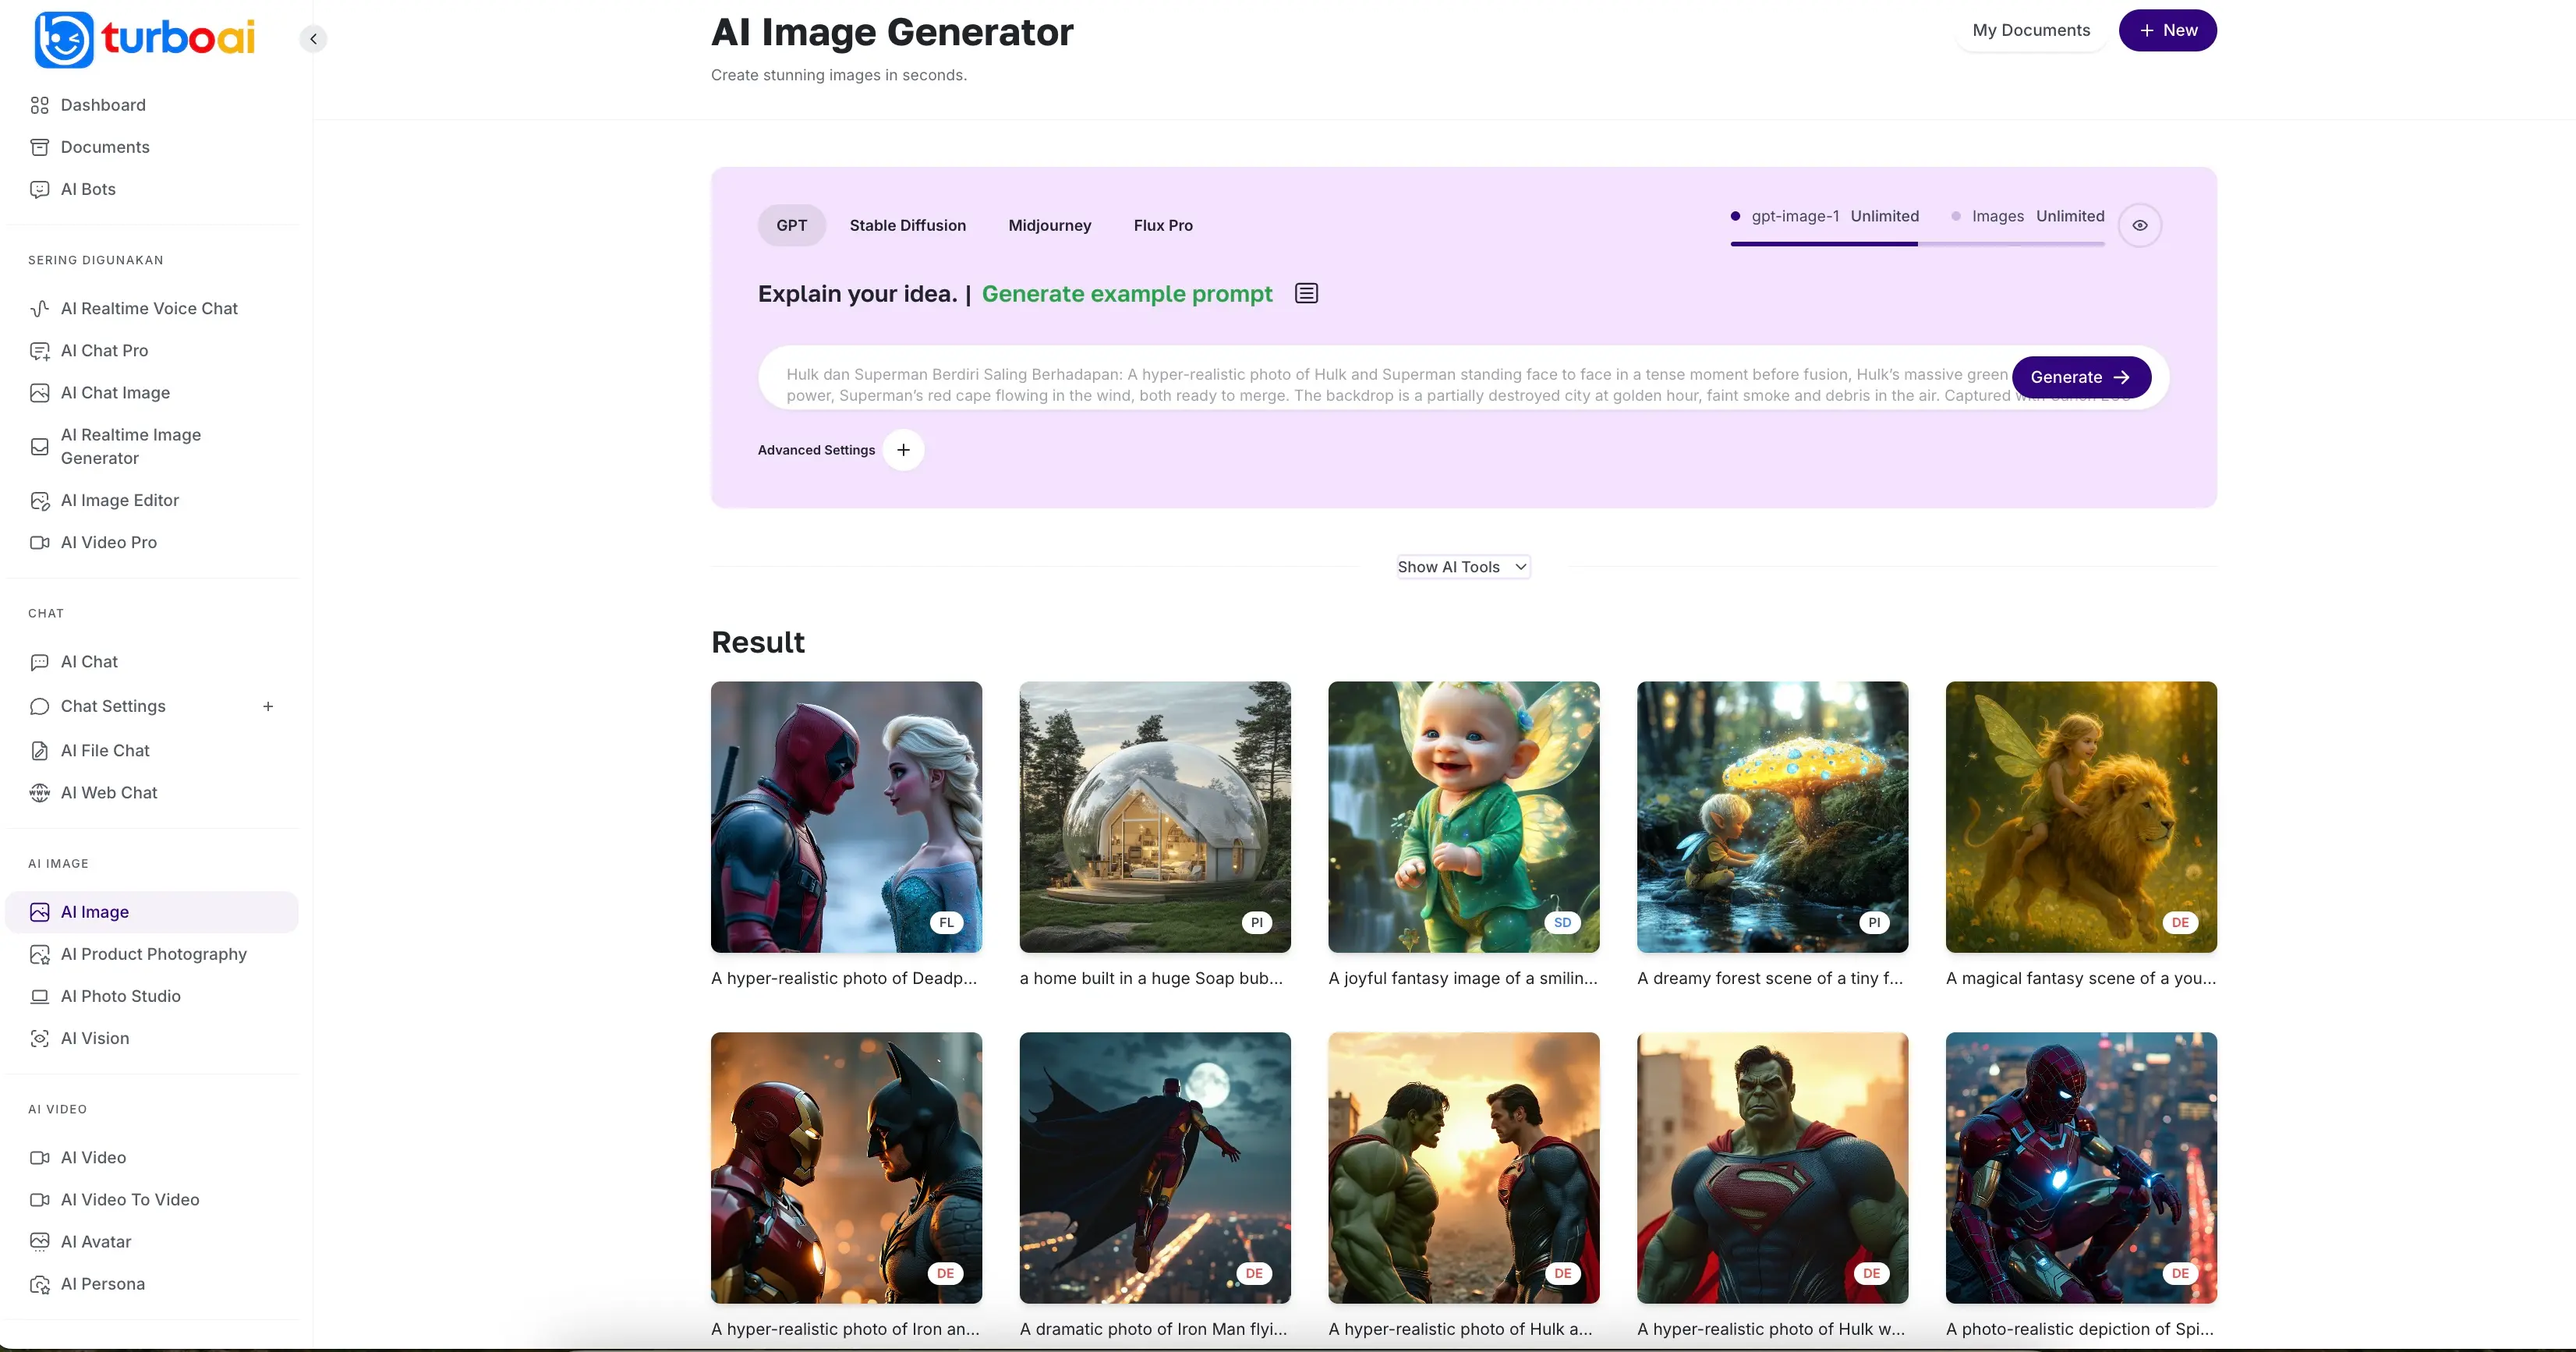The image size is (2576, 1352).
Task: Expand Advanced Settings plus button
Action: [903, 450]
